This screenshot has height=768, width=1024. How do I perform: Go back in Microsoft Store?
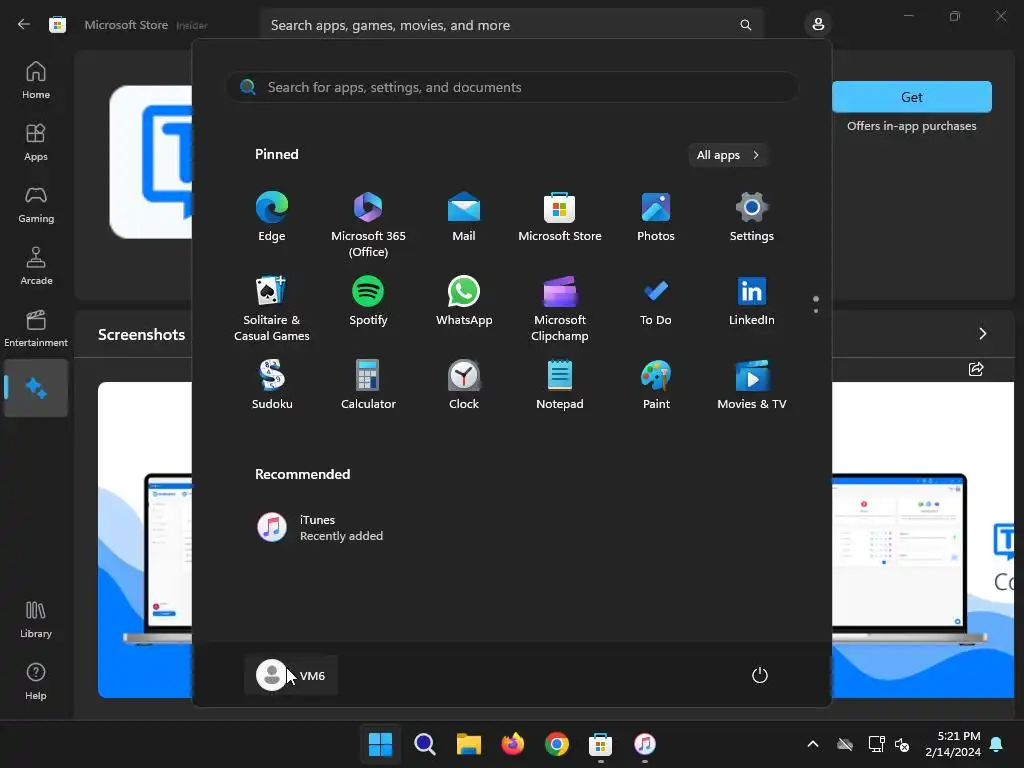click(x=24, y=25)
